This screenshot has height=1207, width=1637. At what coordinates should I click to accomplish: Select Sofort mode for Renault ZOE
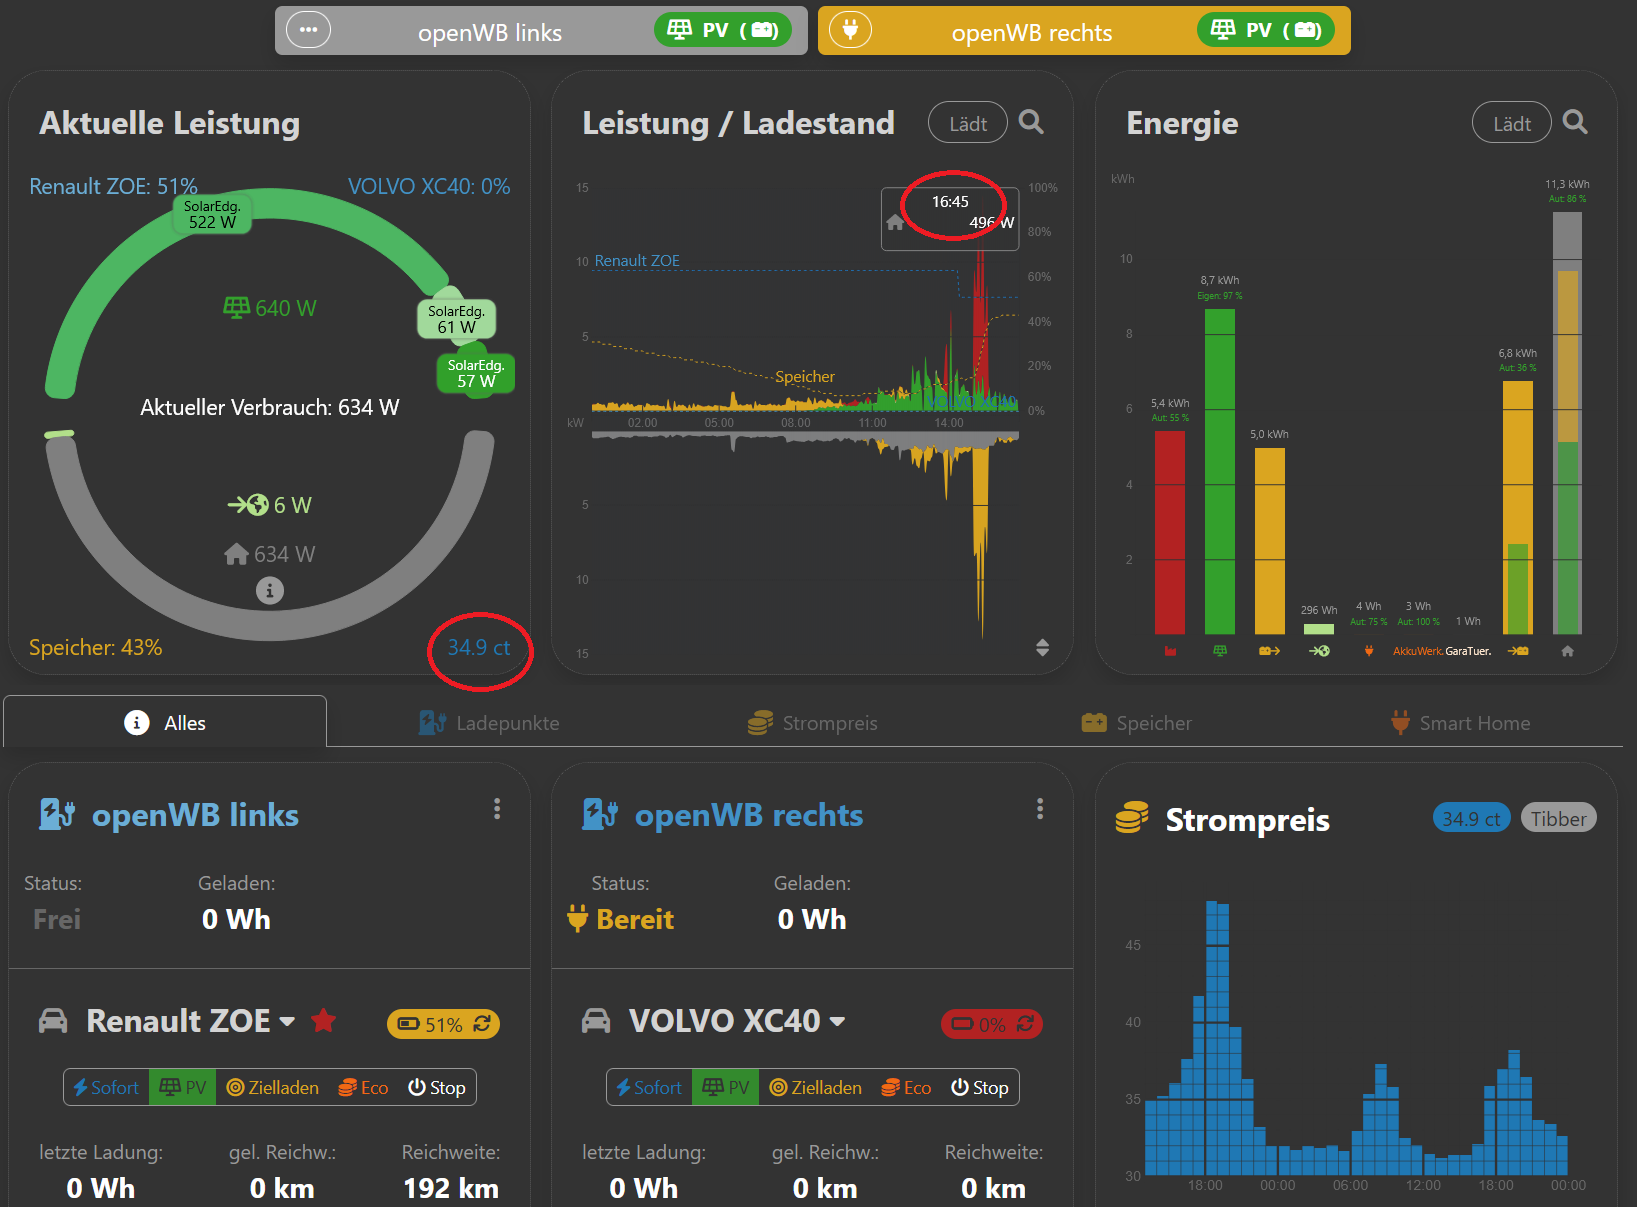click(x=107, y=1087)
